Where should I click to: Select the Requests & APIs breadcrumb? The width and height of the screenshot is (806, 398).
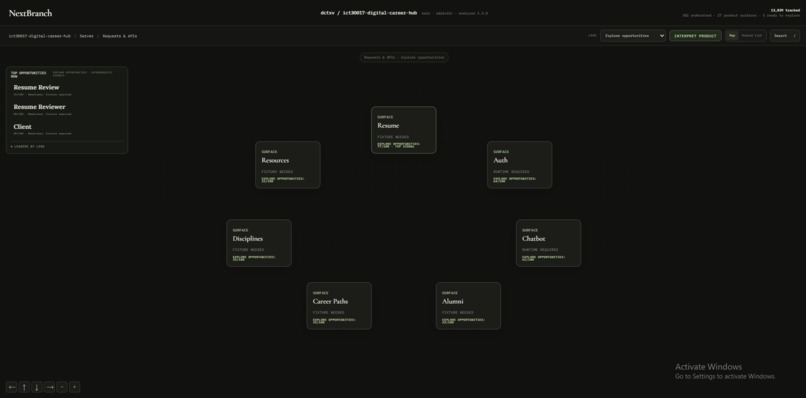pyautogui.click(x=120, y=36)
